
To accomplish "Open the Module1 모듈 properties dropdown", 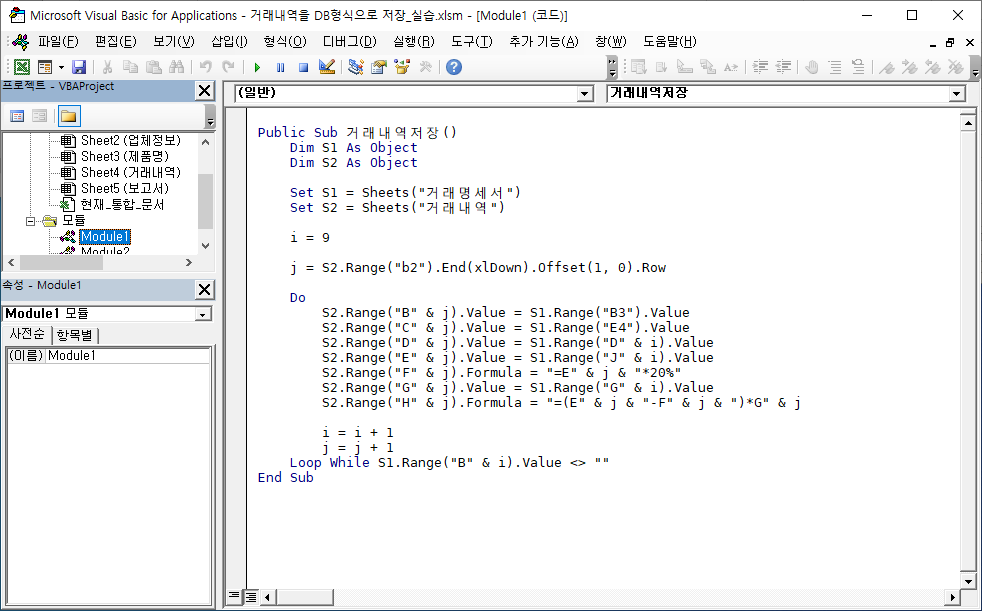I will click(203, 314).
